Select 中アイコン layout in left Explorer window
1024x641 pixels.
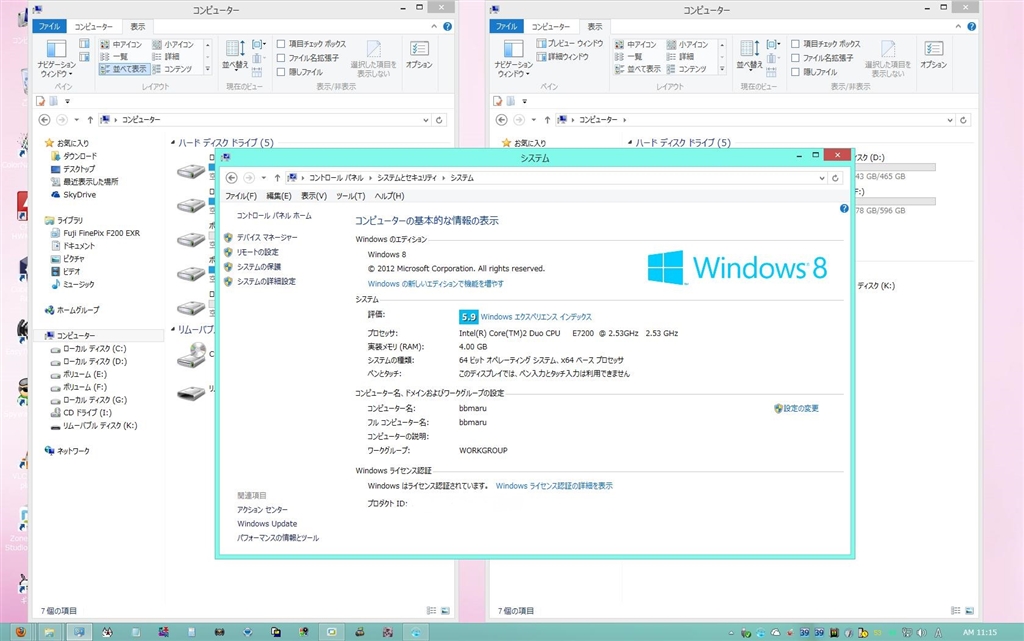point(121,44)
